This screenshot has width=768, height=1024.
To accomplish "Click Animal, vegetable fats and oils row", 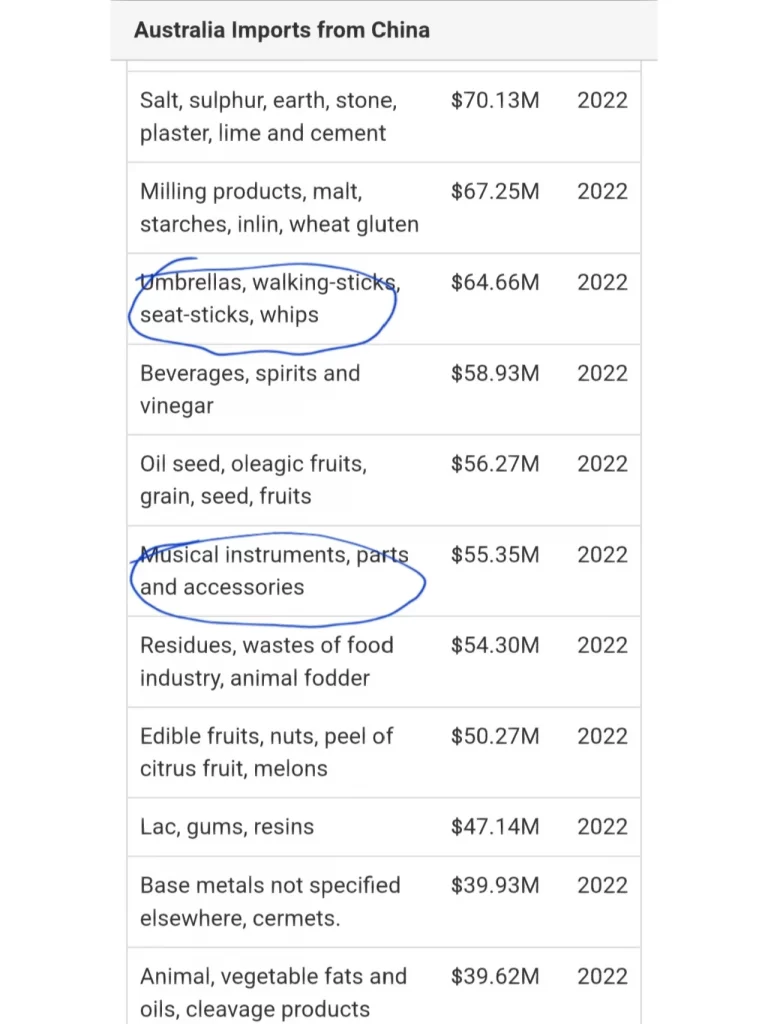I will [x=384, y=986].
